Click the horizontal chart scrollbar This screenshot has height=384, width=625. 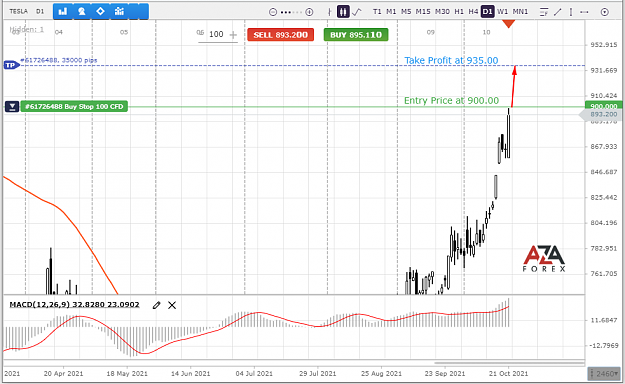point(509,363)
